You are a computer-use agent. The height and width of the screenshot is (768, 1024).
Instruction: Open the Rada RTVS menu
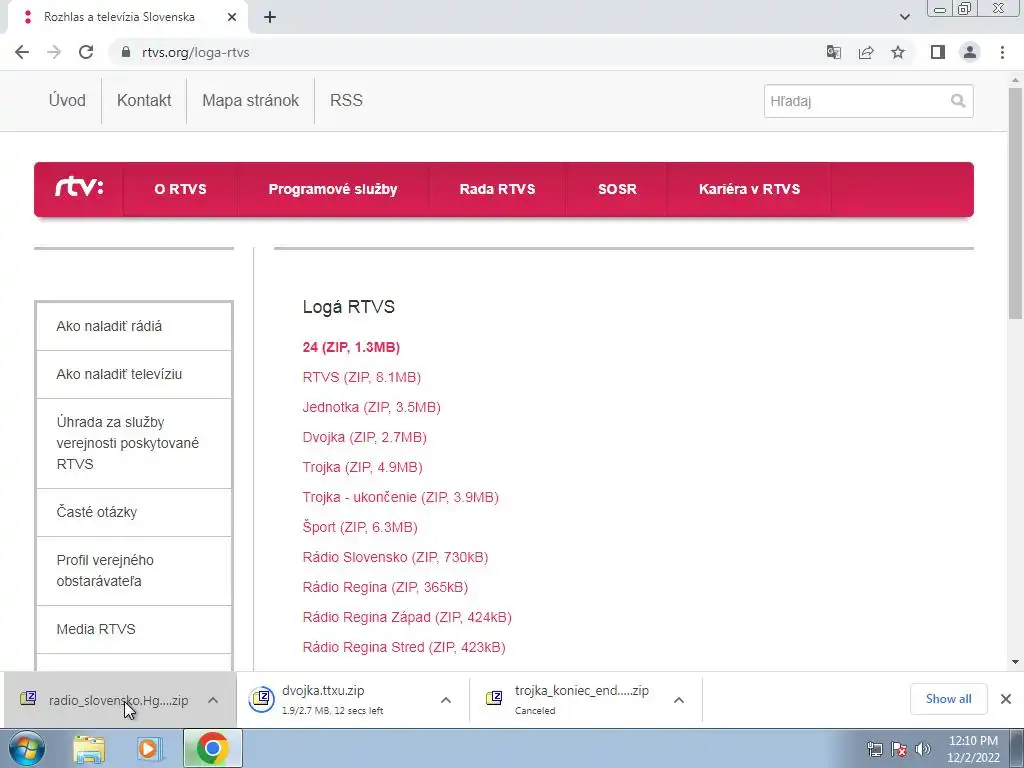pyautogui.click(x=498, y=189)
